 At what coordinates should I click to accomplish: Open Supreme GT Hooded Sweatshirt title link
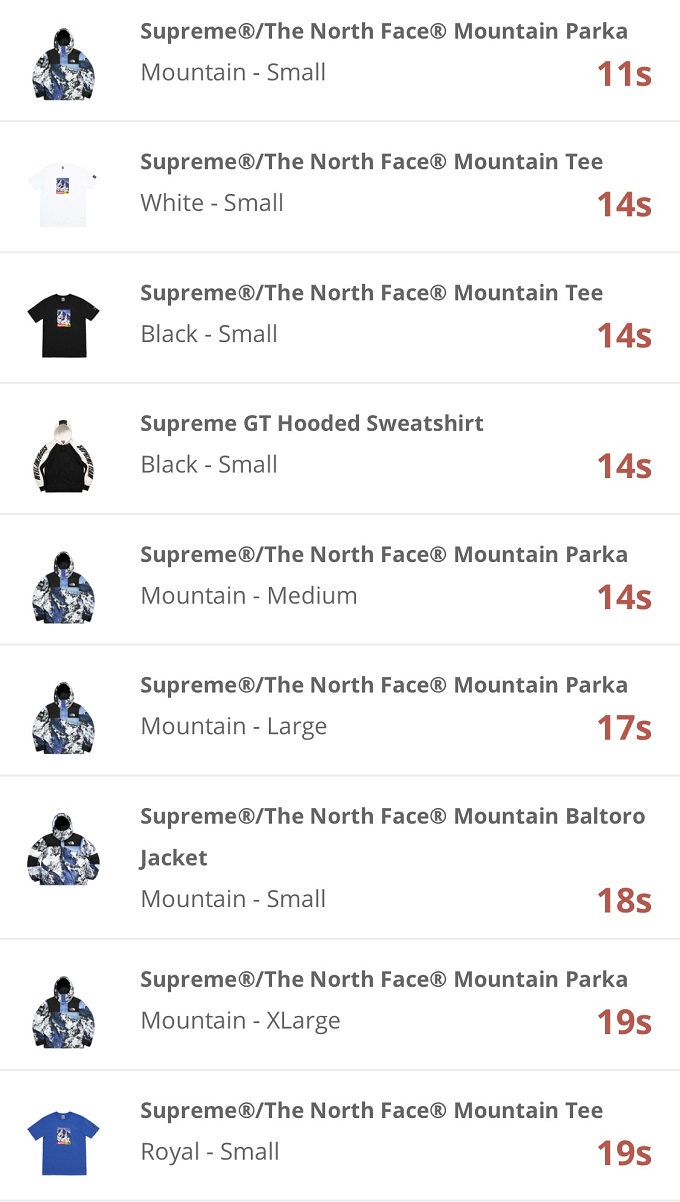point(312,423)
